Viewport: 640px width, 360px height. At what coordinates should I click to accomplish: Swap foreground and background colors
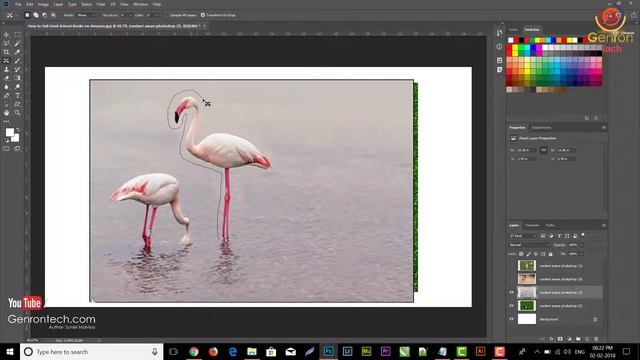(x=17, y=130)
